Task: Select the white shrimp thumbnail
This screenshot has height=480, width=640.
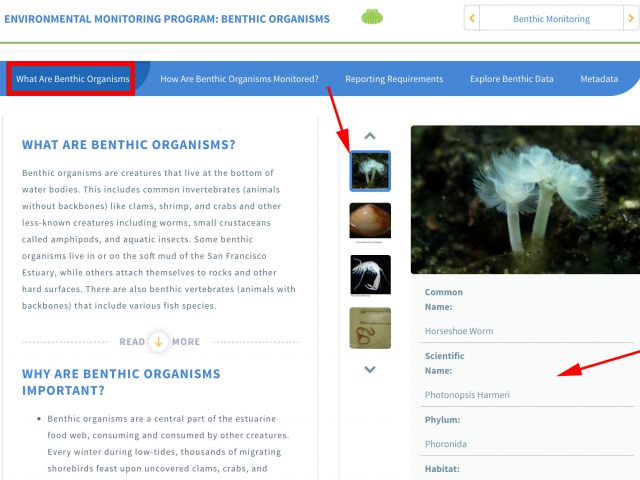Action: pos(370,275)
